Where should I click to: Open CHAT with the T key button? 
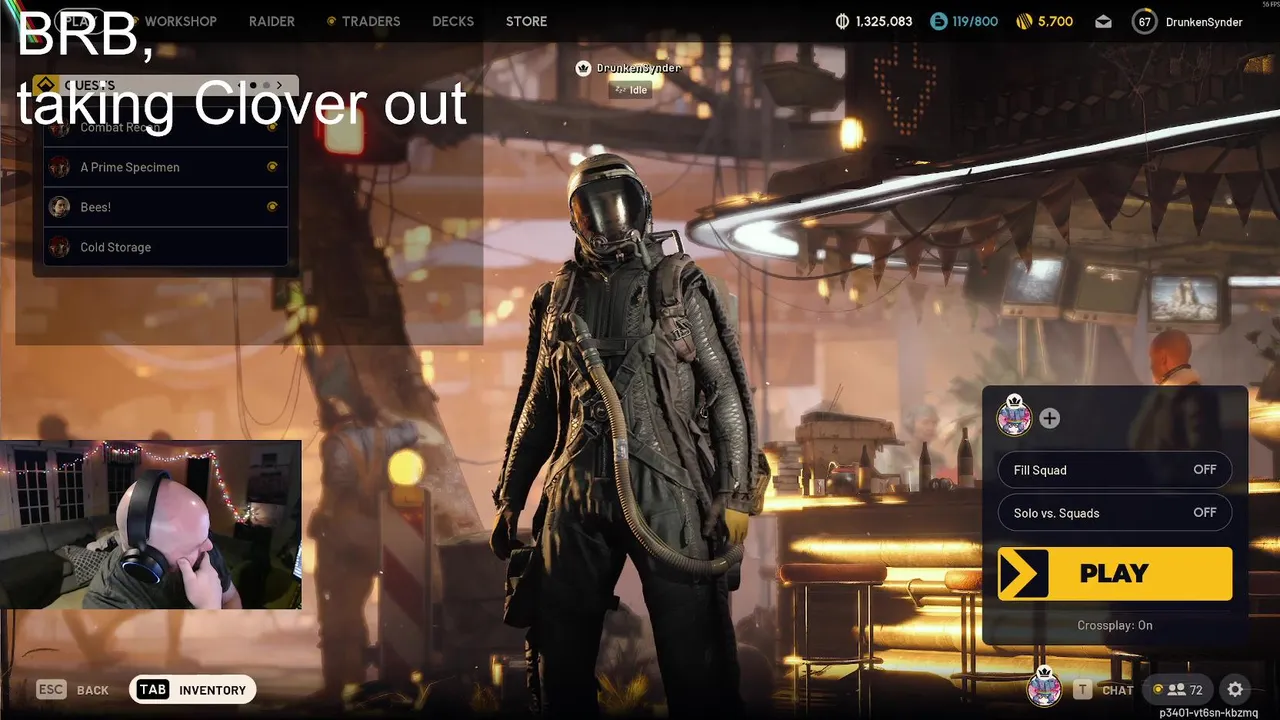point(1104,690)
